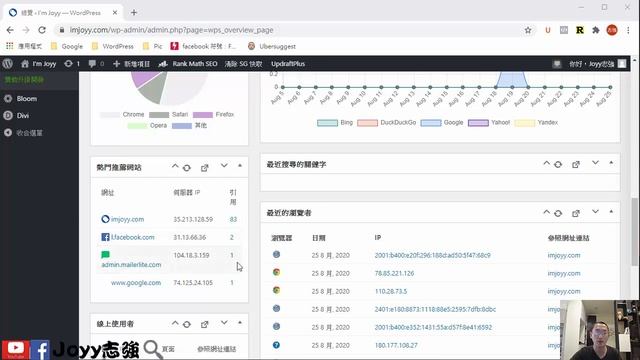This screenshot has width=640, height=360.
Task: Move recent search keywords widget down
Action: point(596,163)
